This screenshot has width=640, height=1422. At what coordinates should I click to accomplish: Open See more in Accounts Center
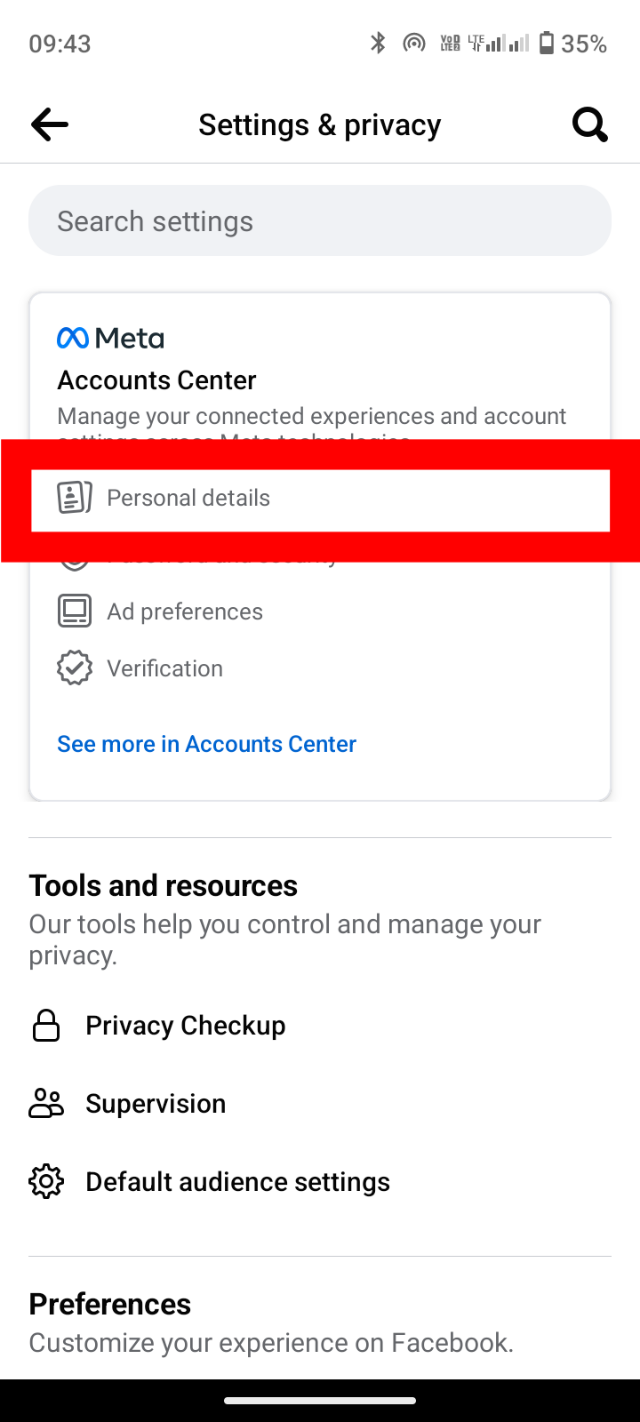206,744
